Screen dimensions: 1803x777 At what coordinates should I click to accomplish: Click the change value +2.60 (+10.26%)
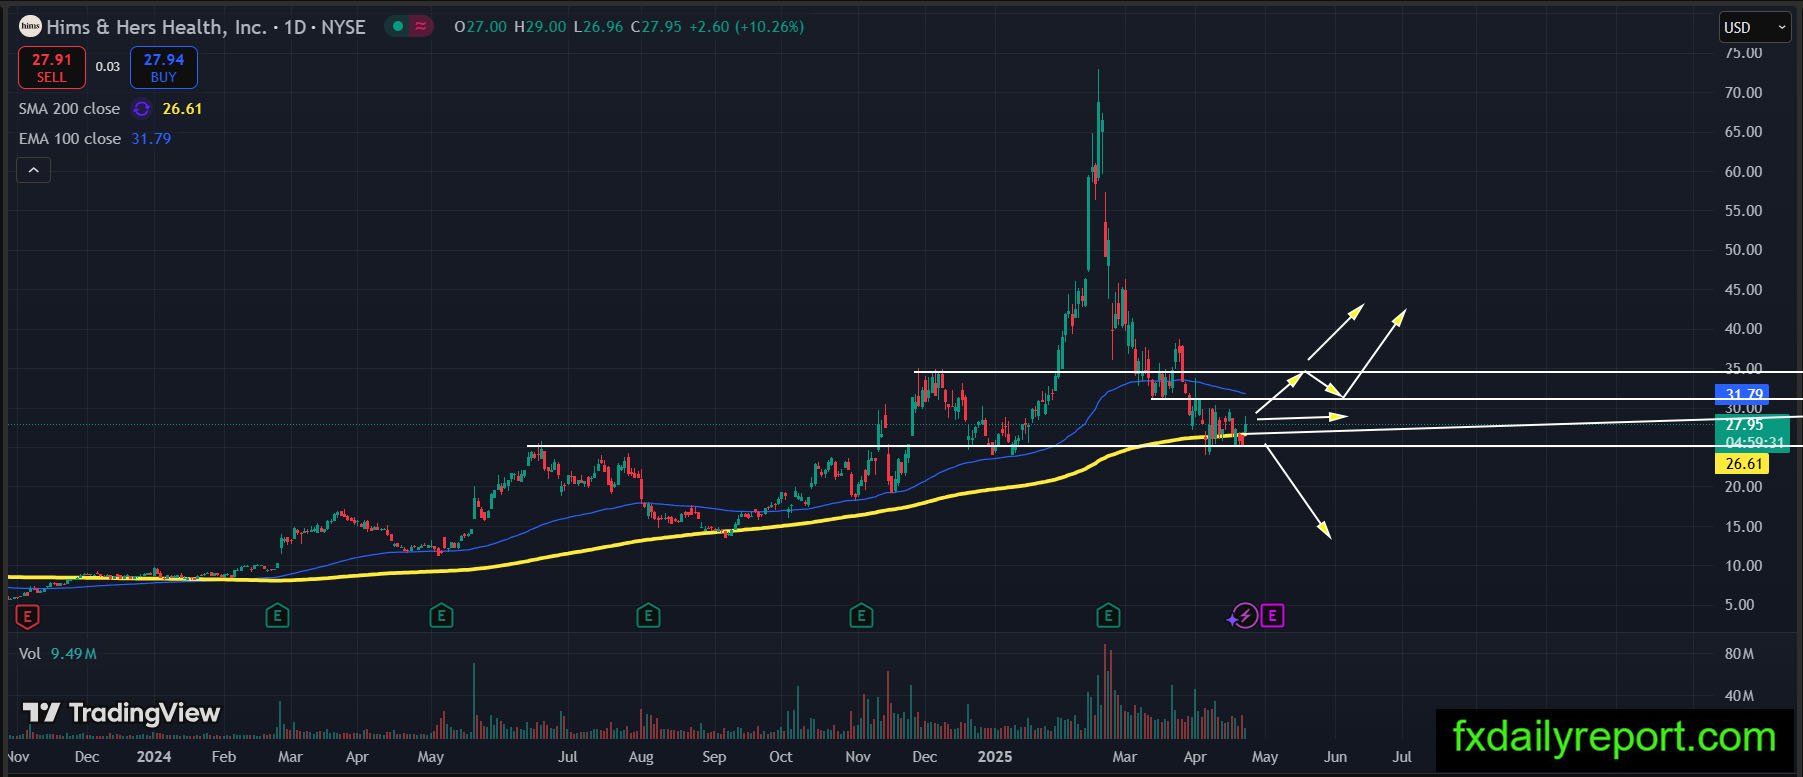(x=746, y=27)
